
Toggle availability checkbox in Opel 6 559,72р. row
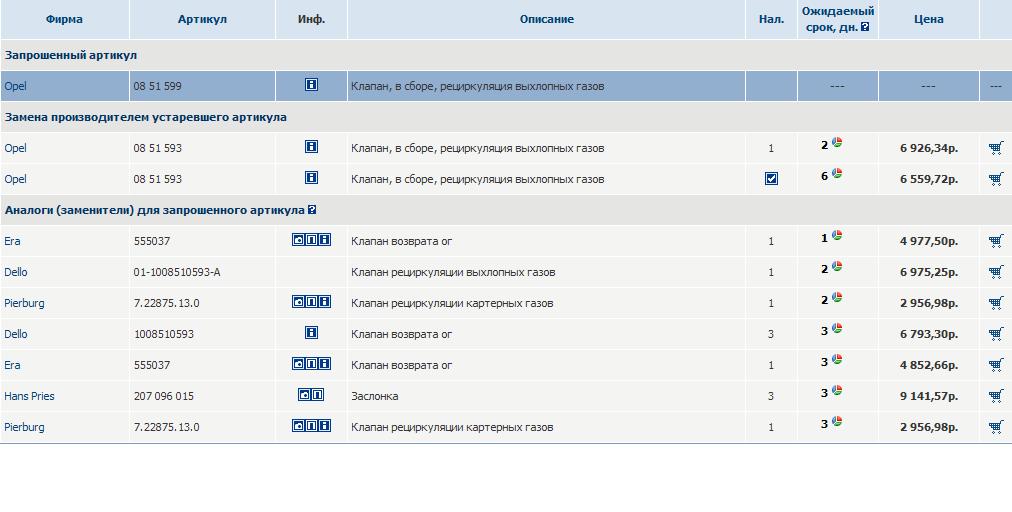[771, 179]
